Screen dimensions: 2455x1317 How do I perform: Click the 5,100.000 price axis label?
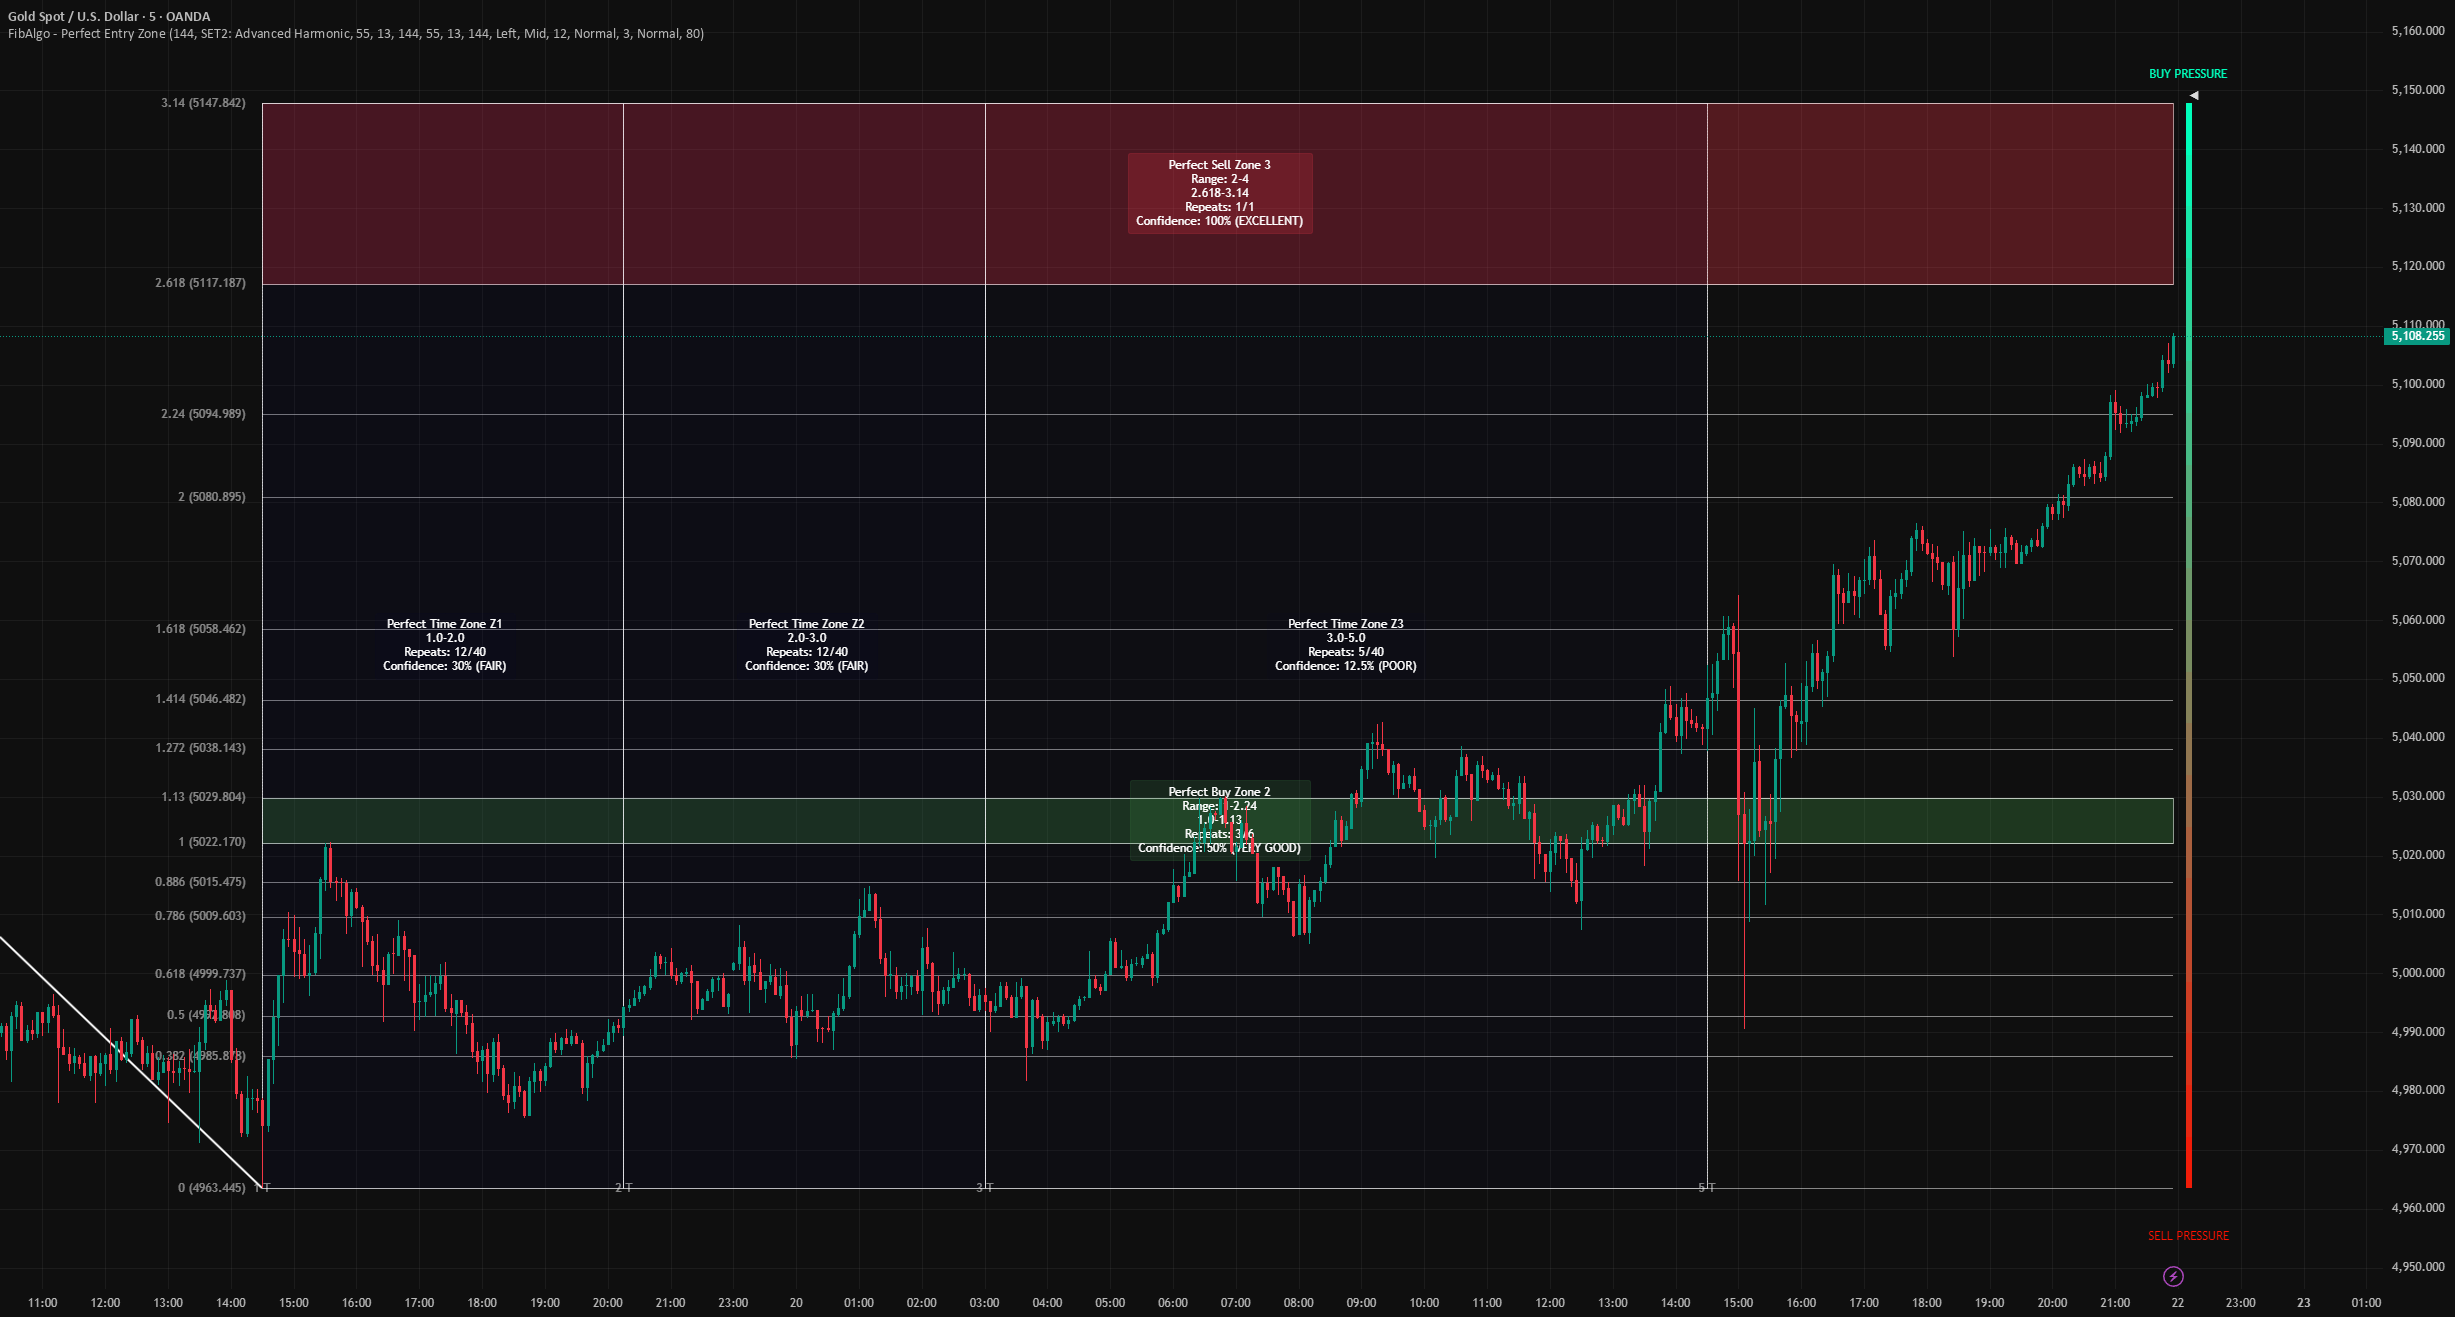2418,384
